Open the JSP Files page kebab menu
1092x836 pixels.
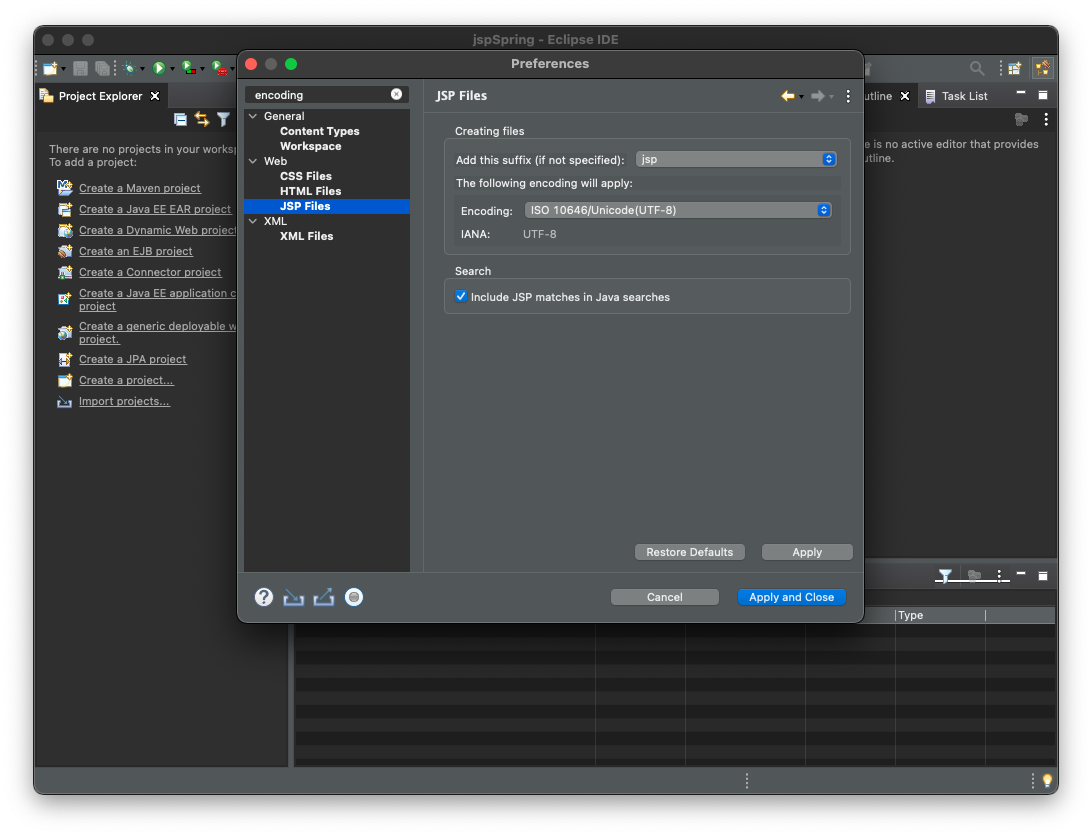pos(848,96)
